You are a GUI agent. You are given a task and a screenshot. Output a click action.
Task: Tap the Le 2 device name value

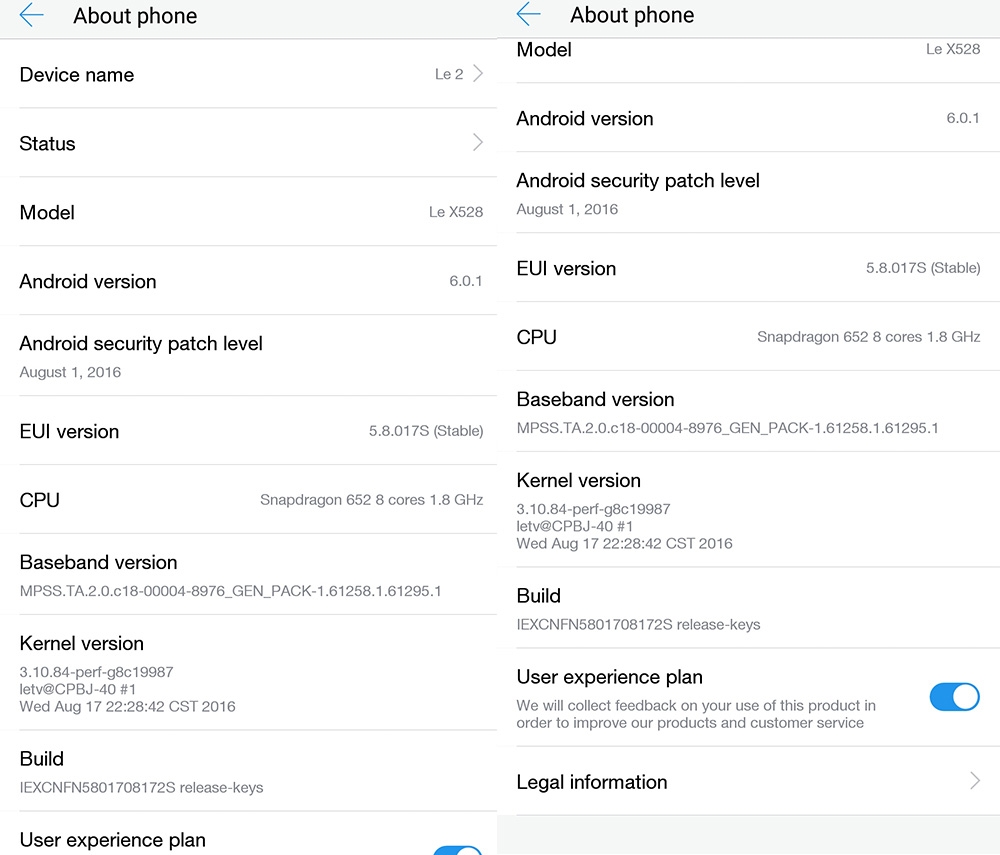449,75
